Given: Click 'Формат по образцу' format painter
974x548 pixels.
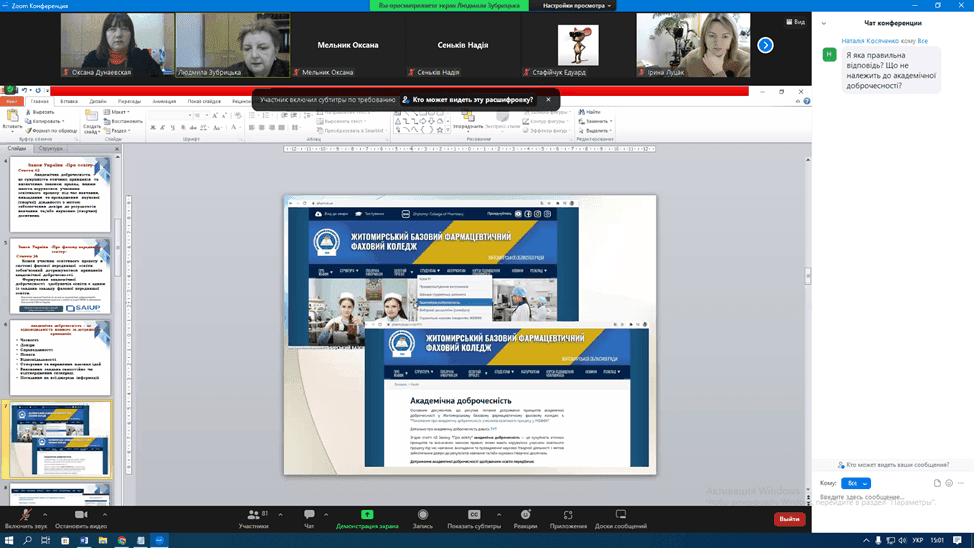Looking at the screenshot, I should pos(51,130).
